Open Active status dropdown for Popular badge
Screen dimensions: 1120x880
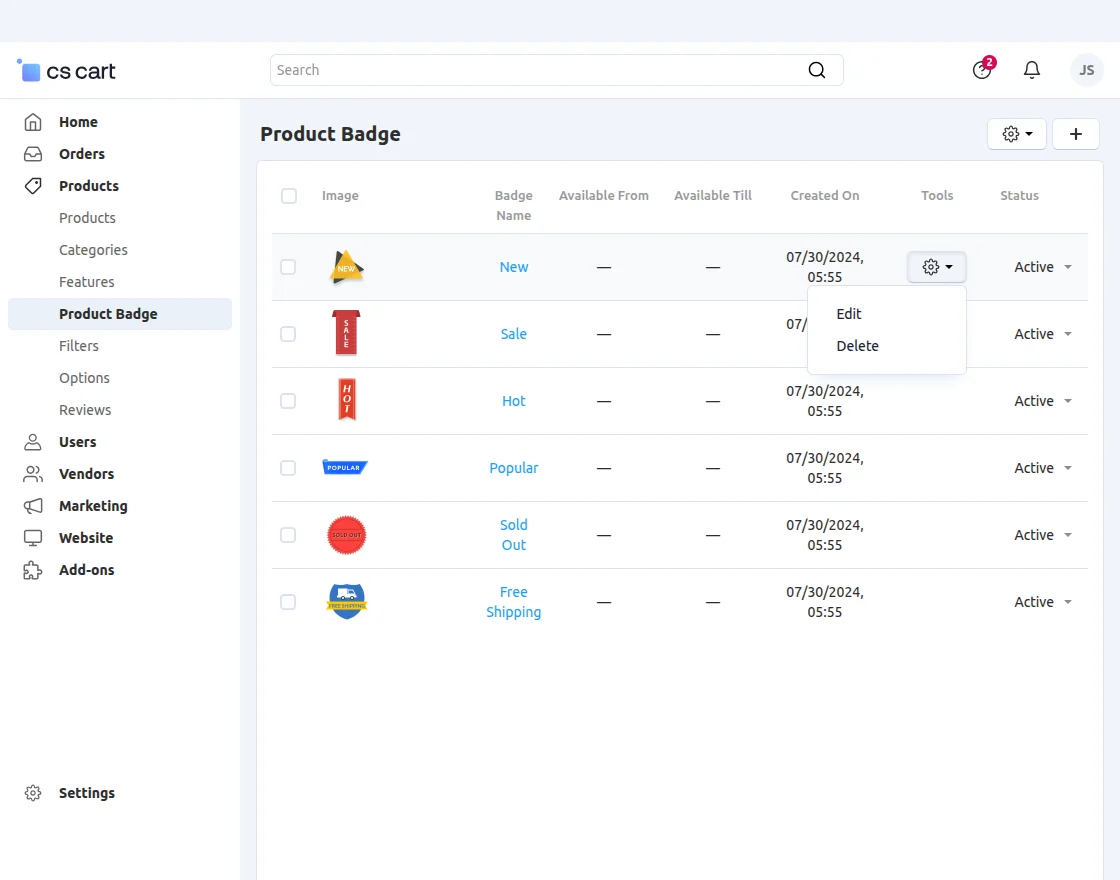1043,468
